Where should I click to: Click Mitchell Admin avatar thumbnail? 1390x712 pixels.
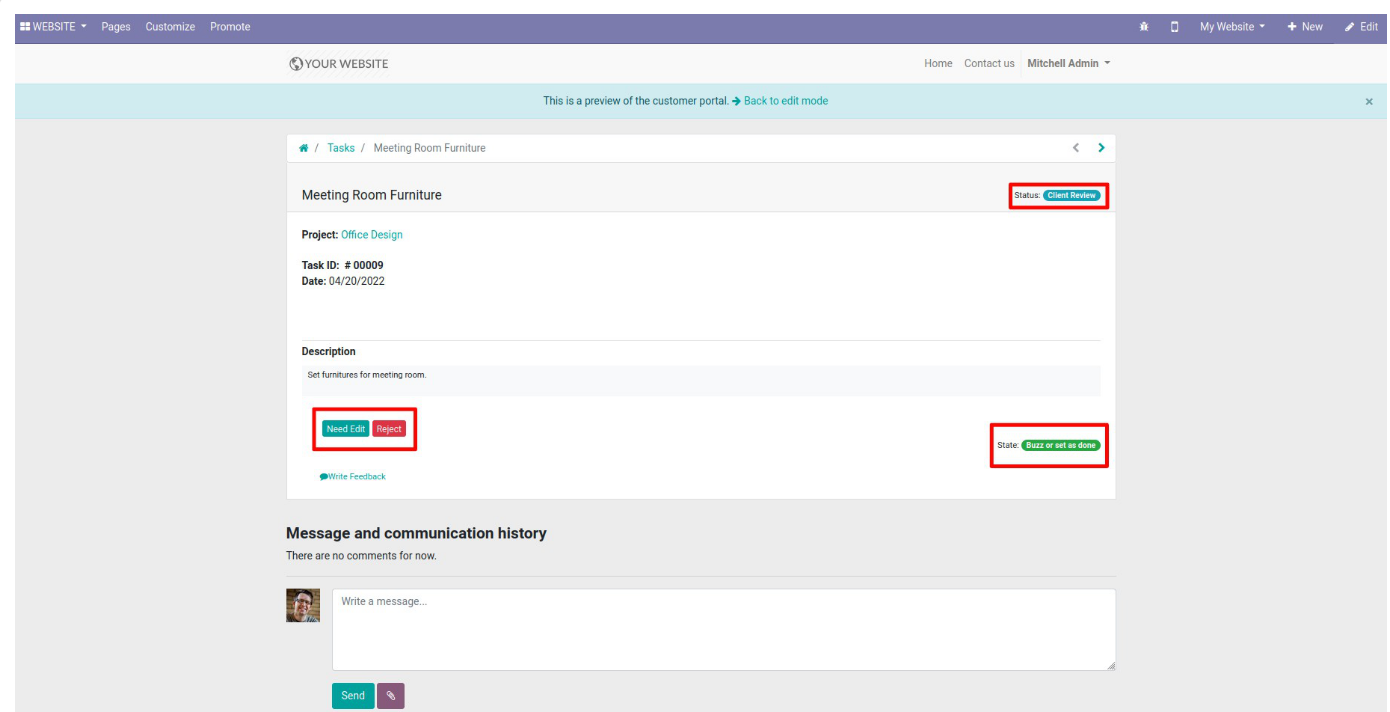(x=303, y=605)
